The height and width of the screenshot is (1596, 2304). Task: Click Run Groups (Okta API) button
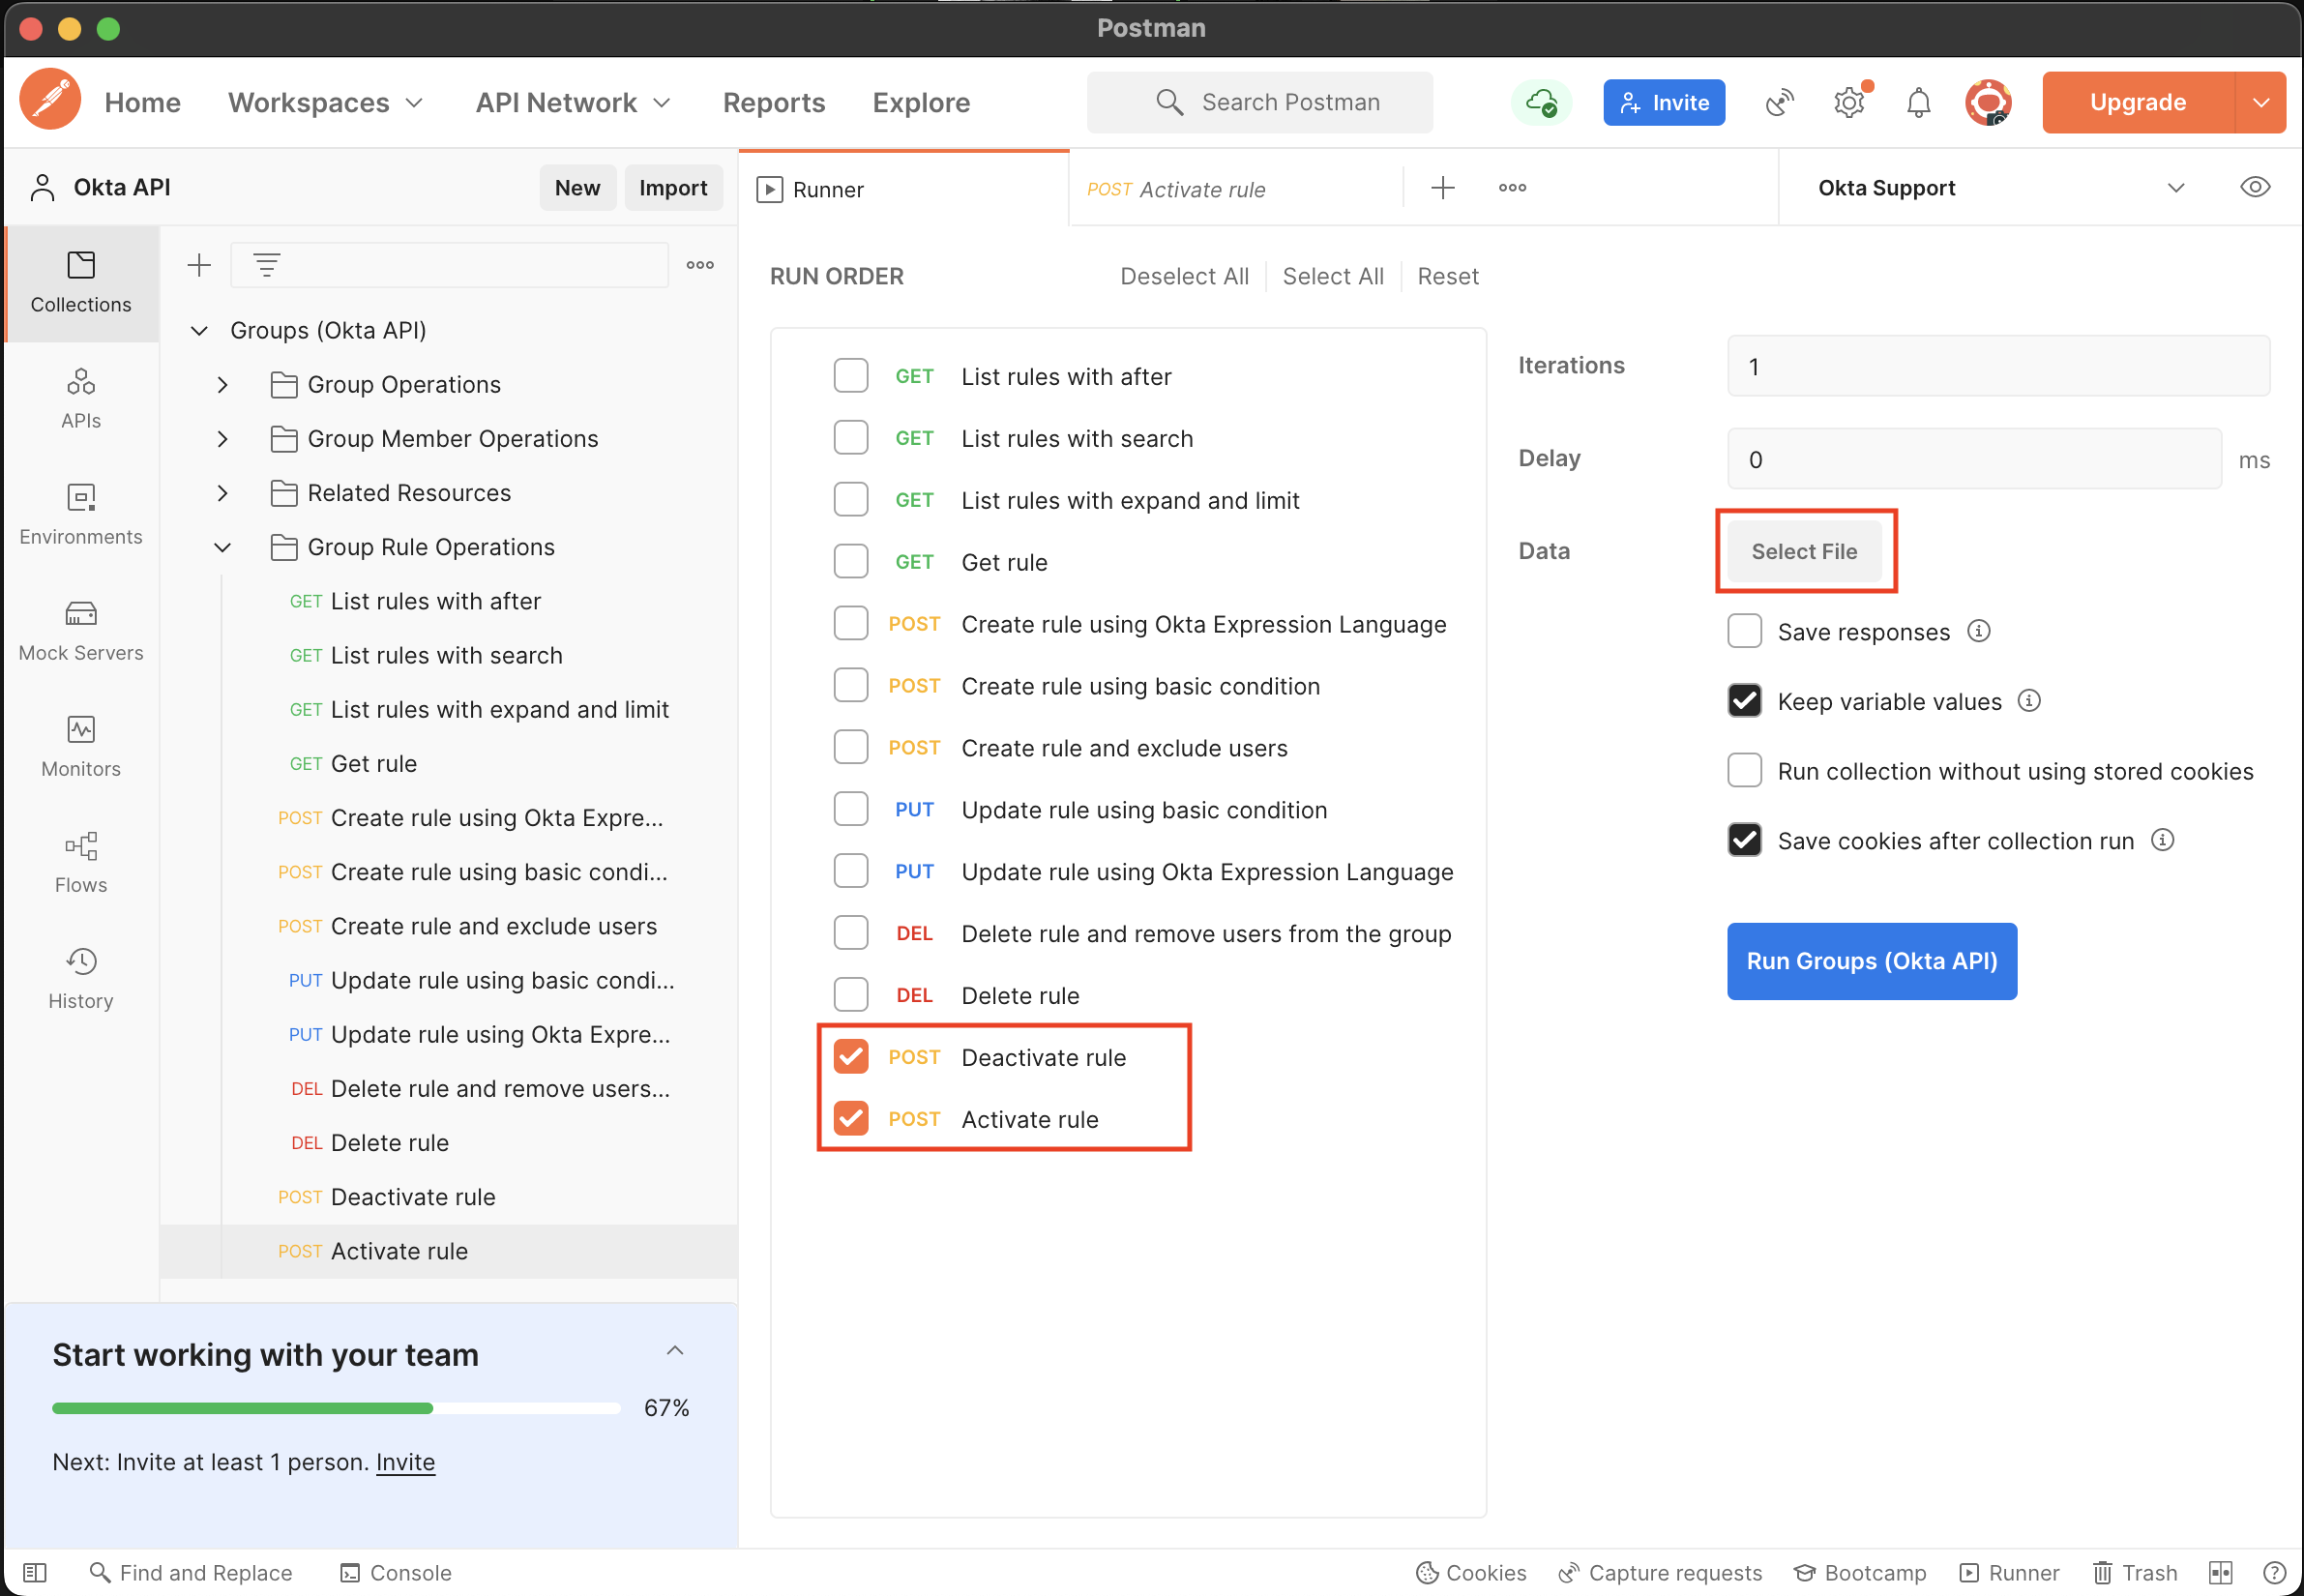[1871, 961]
